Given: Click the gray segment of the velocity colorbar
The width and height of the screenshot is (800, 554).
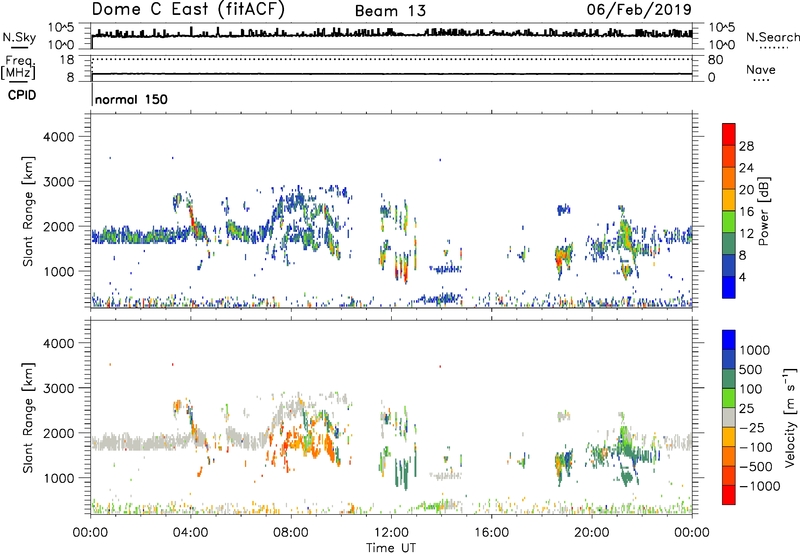Looking at the screenshot, I should (729, 417).
